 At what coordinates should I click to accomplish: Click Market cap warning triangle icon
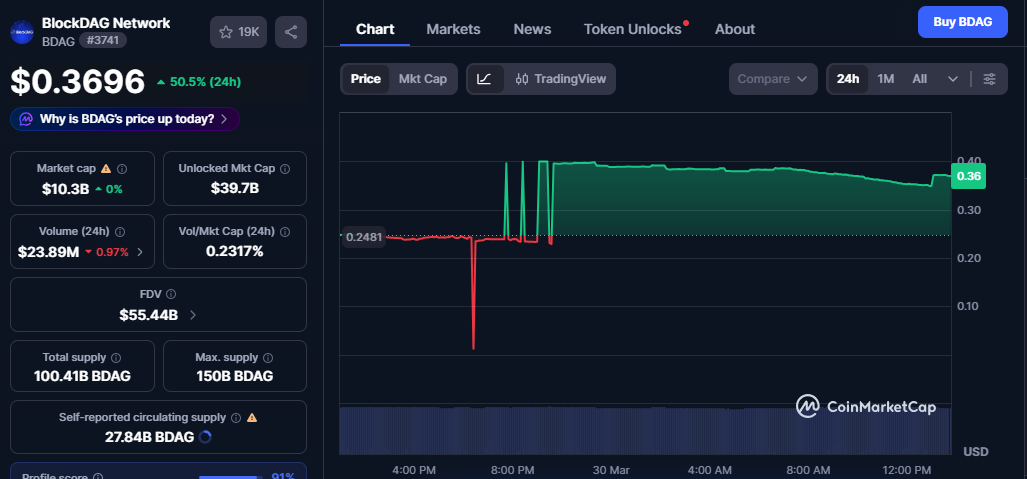[x=106, y=169]
